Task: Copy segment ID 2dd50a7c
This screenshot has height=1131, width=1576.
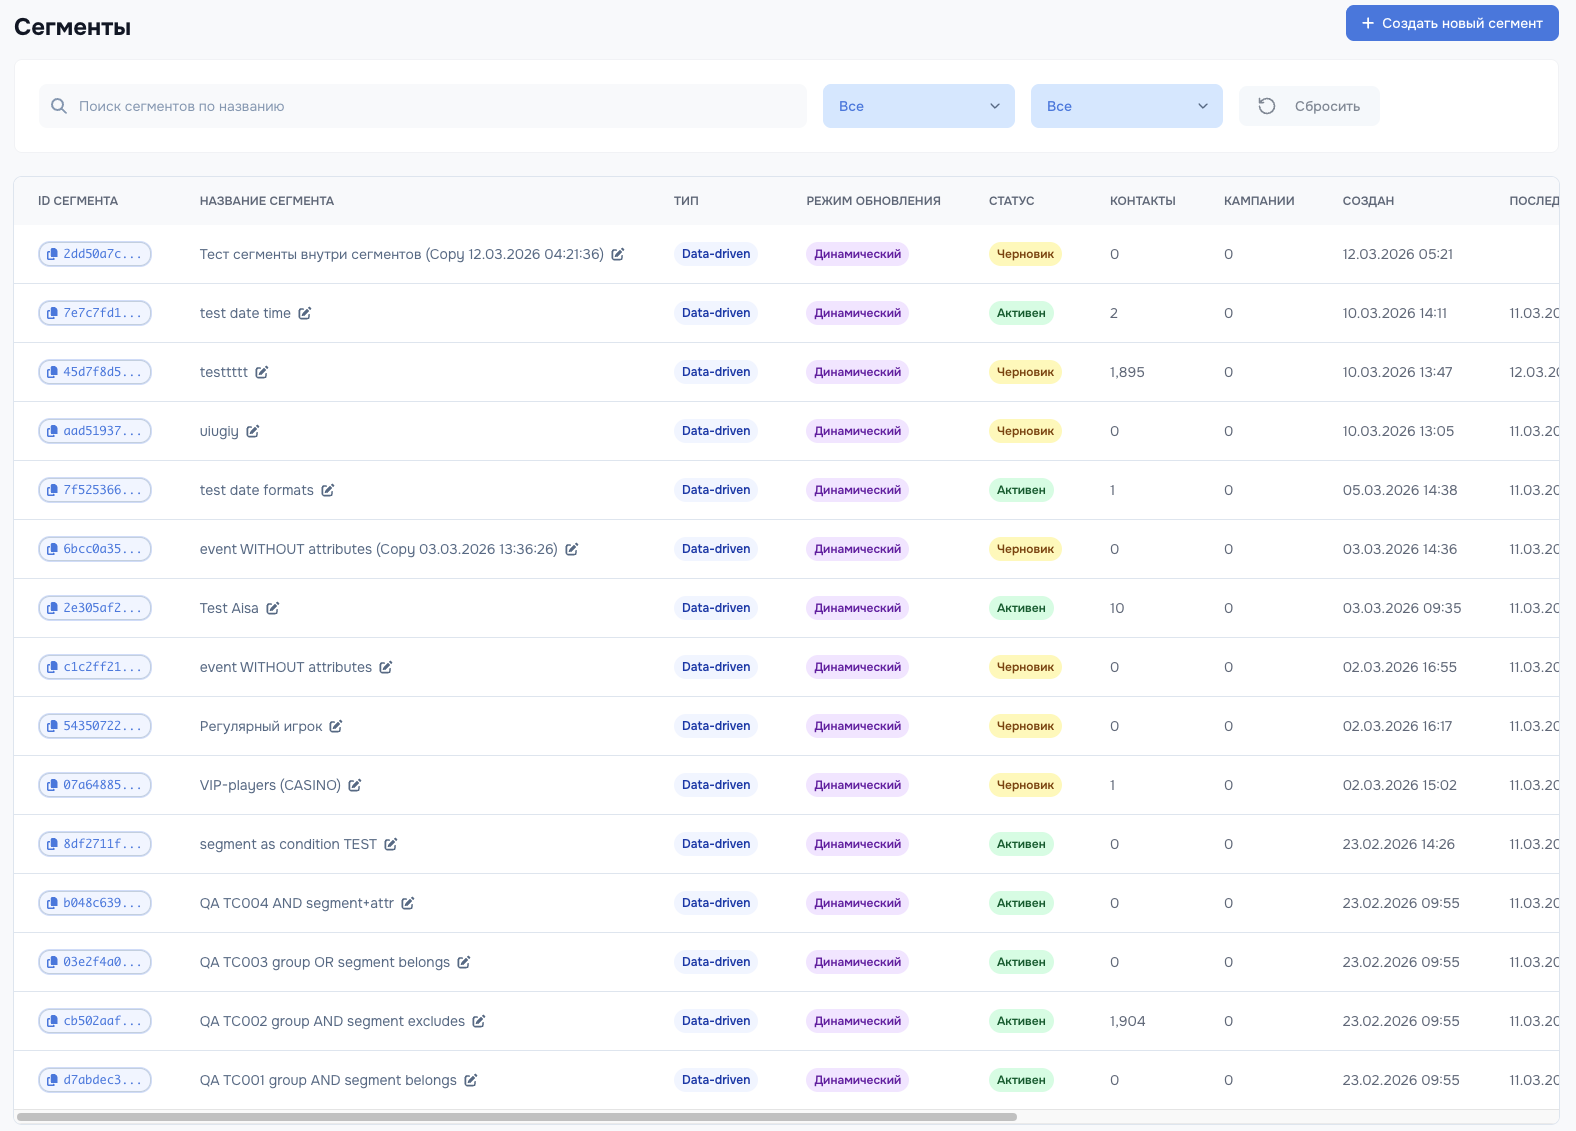Action: [x=95, y=254]
